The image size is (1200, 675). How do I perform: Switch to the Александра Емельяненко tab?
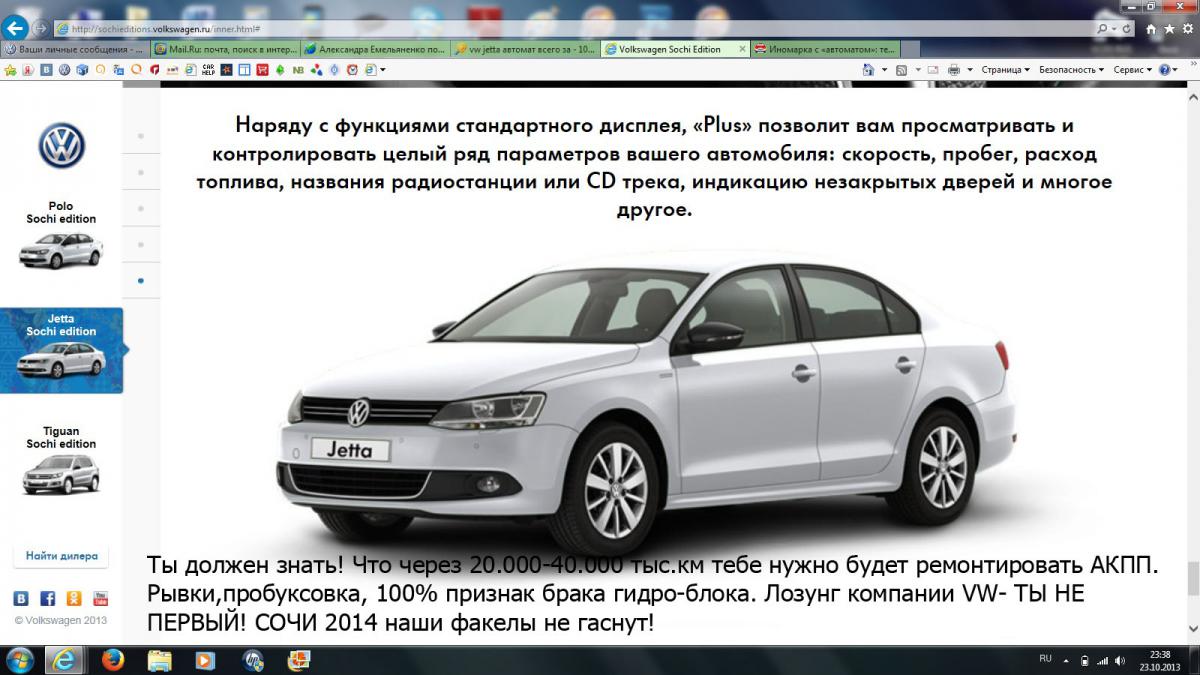click(x=377, y=49)
